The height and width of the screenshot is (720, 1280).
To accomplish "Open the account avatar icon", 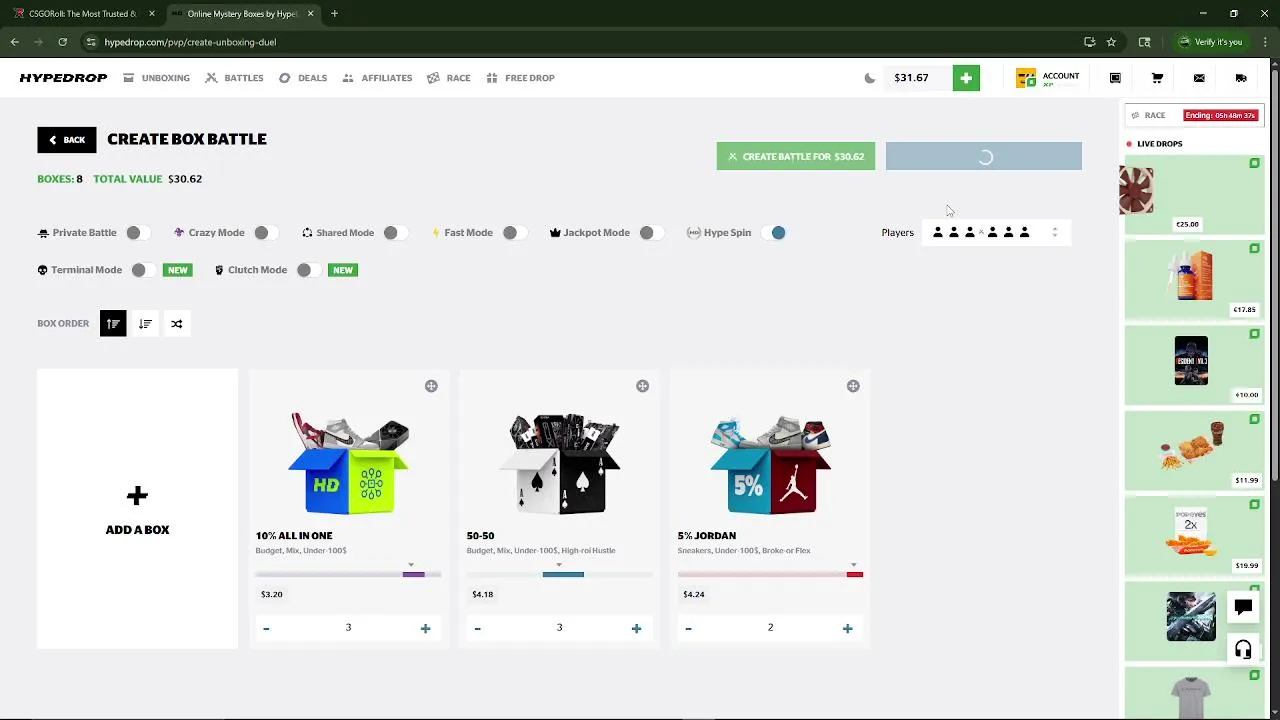I will (x=1026, y=78).
